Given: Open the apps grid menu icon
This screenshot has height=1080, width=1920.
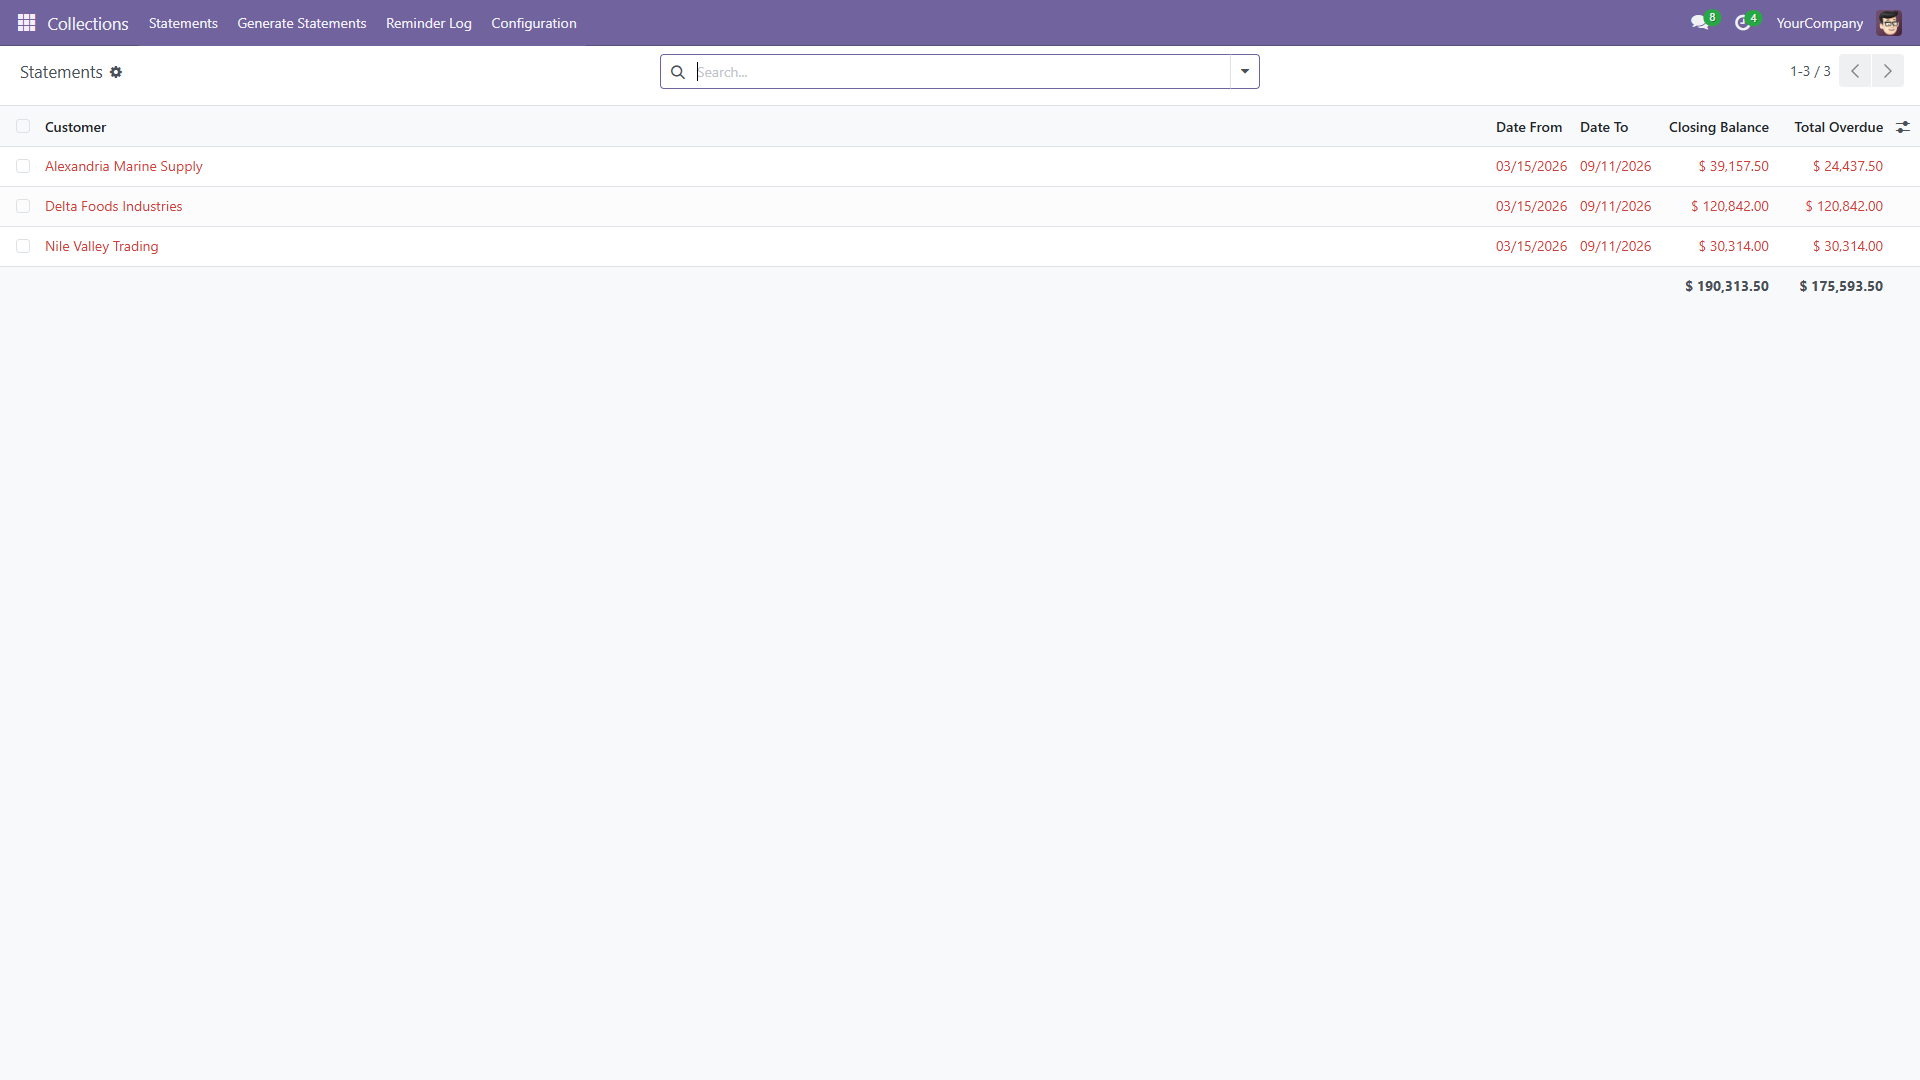Looking at the screenshot, I should click(x=27, y=22).
